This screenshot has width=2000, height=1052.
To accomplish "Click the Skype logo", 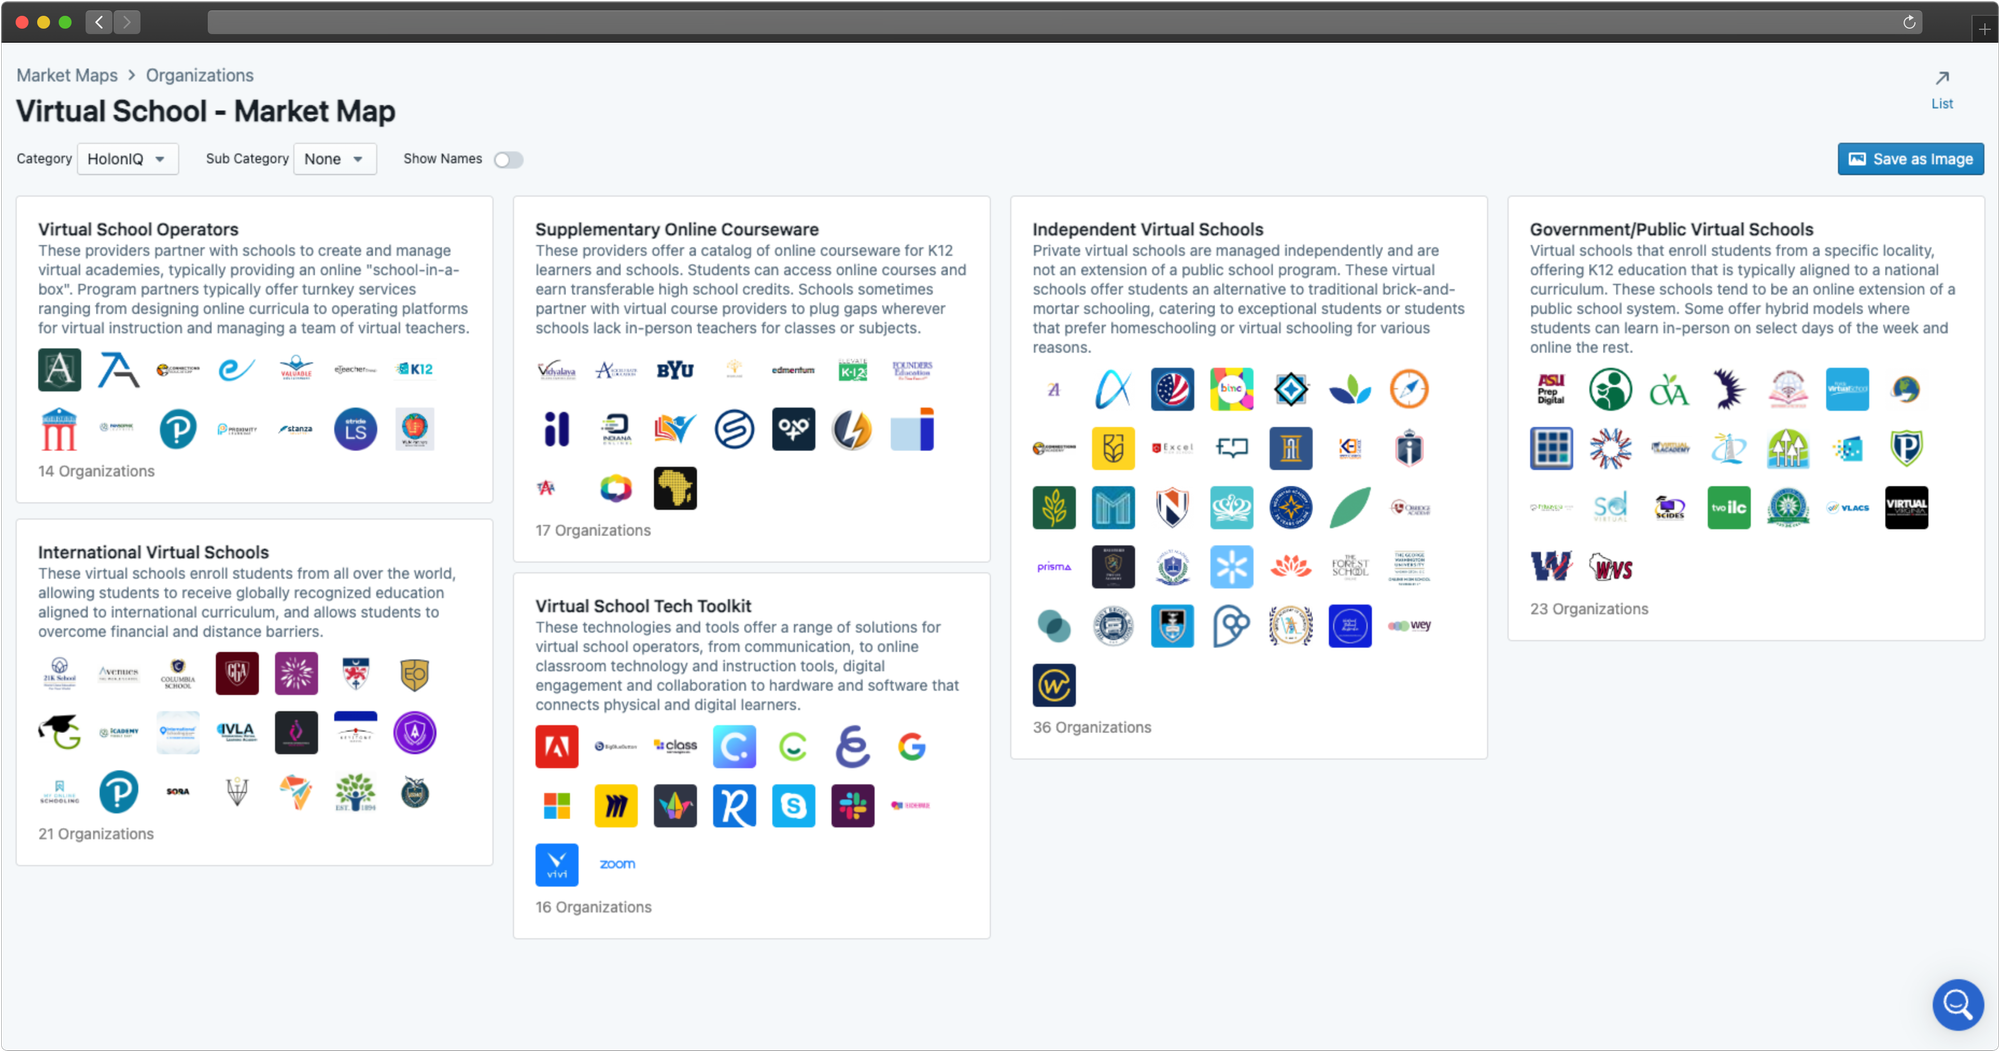I will 794,806.
